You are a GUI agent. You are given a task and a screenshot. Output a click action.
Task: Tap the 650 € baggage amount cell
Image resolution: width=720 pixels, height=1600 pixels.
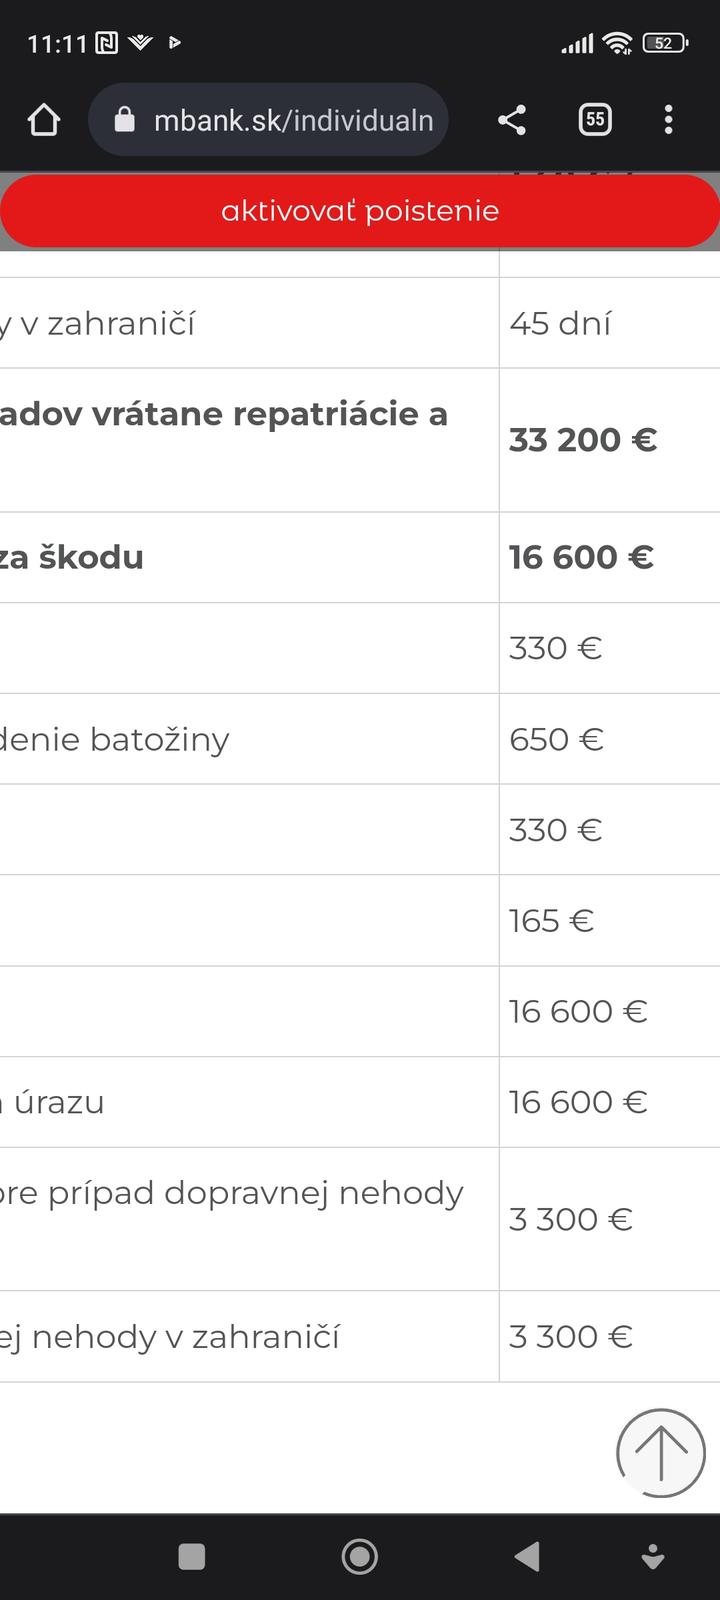[x=557, y=739]
